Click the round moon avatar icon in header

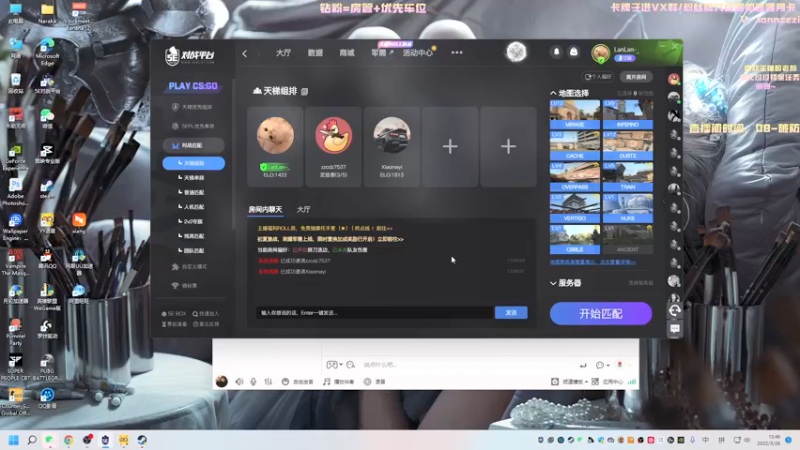516,52
